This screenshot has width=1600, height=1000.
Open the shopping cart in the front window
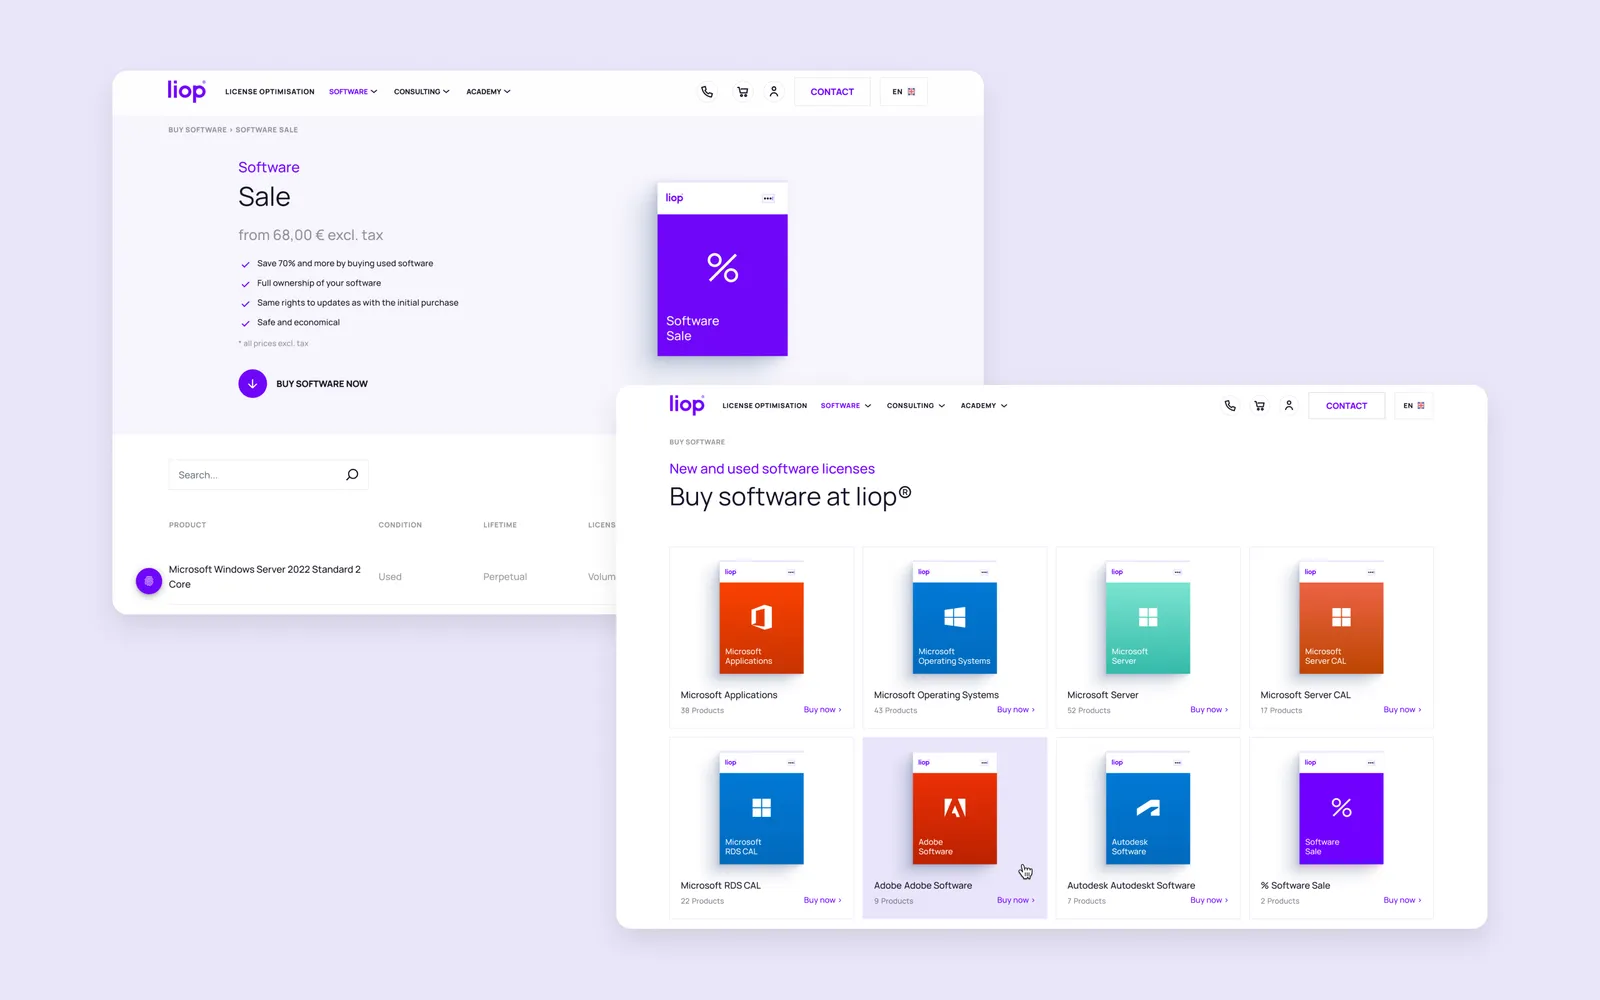1259,406
